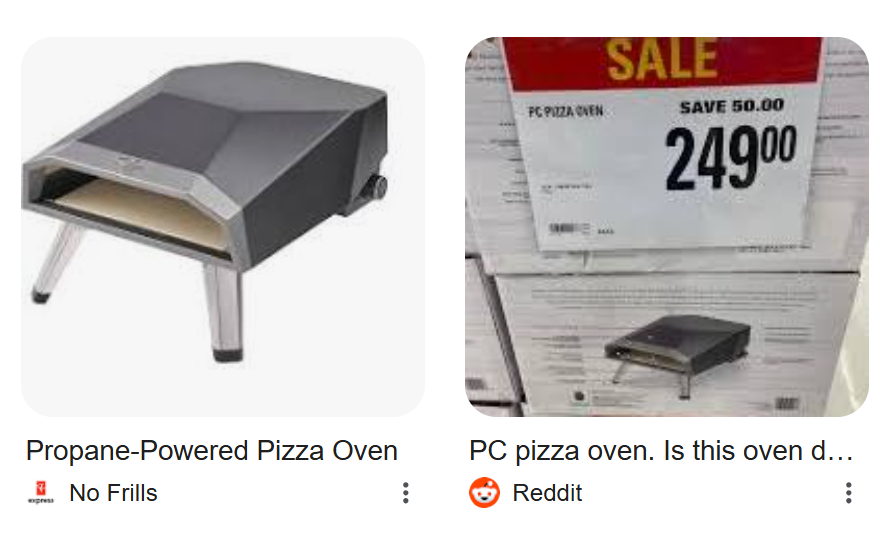Click the Reddit source name text
This screenshot has height=538, width=894.
click(x=547, y=493)
